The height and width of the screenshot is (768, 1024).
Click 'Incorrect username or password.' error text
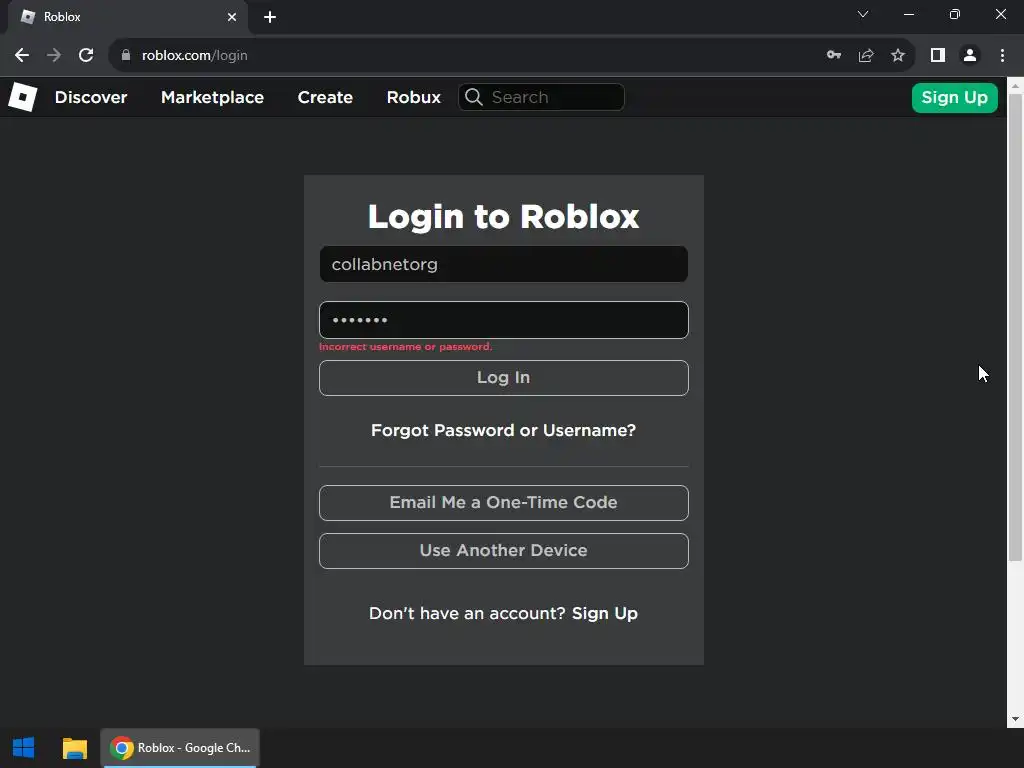point(406,347)
